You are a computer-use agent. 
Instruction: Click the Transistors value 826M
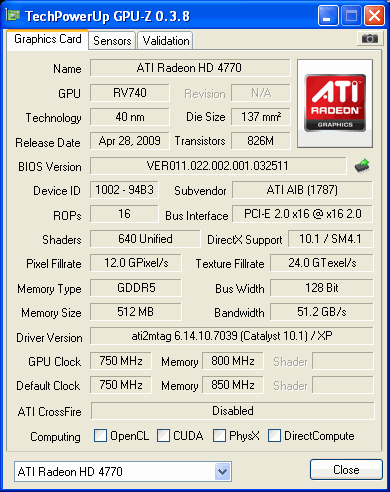pyautogui.click(x=261, y=141)
